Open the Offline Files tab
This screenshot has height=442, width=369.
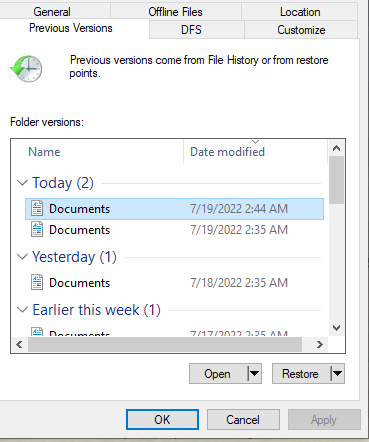(x=175, y=12)
